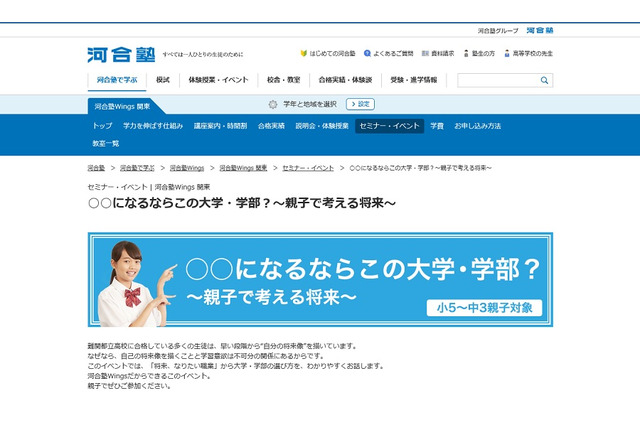640x426 pixels.
Task: Open the 塾生の方 link
Action: (483, 53)
